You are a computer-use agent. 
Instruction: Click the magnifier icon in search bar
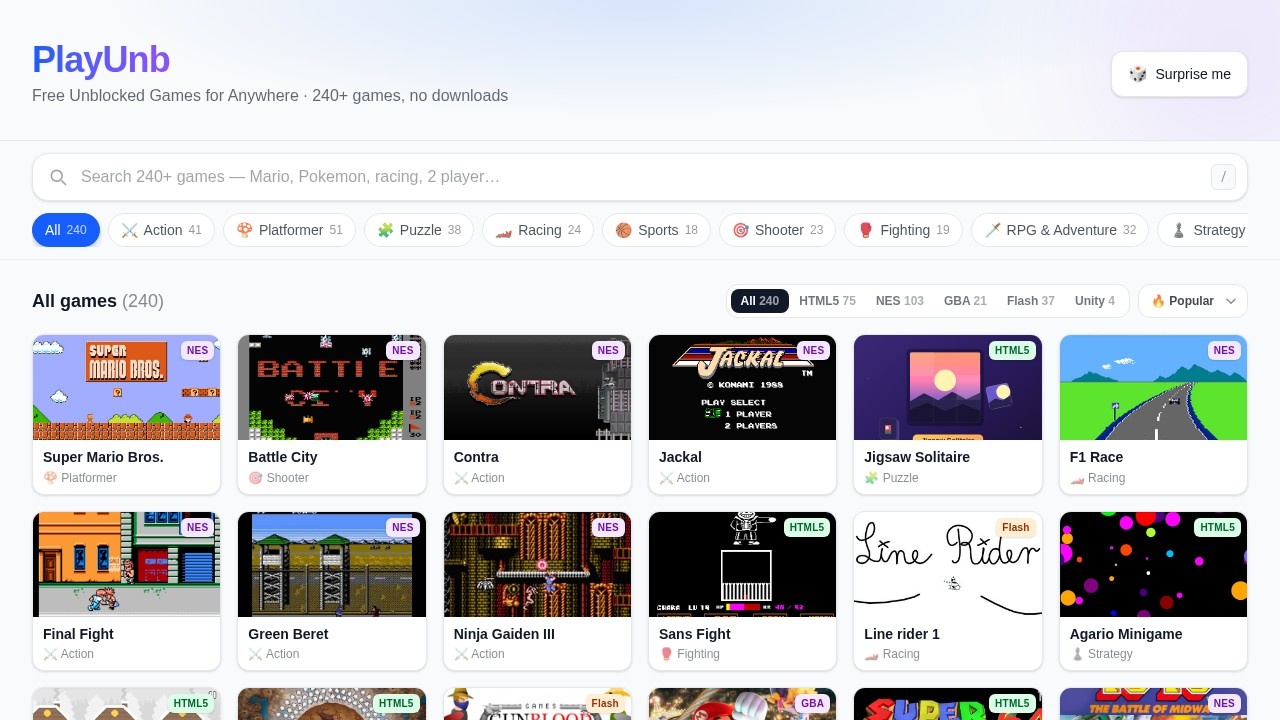pyautogui.click(x=59, y=177)
